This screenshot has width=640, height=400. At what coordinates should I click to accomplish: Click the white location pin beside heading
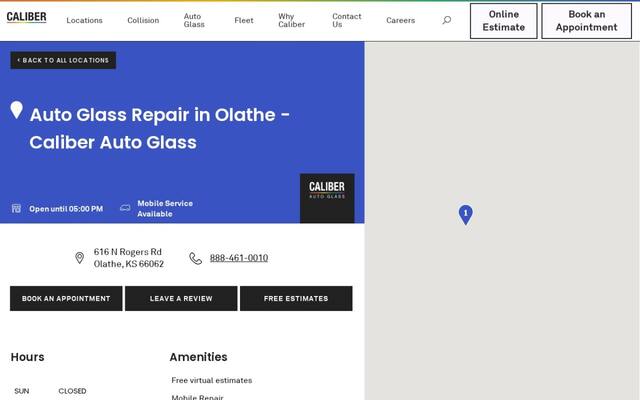(x=16, y=110)
